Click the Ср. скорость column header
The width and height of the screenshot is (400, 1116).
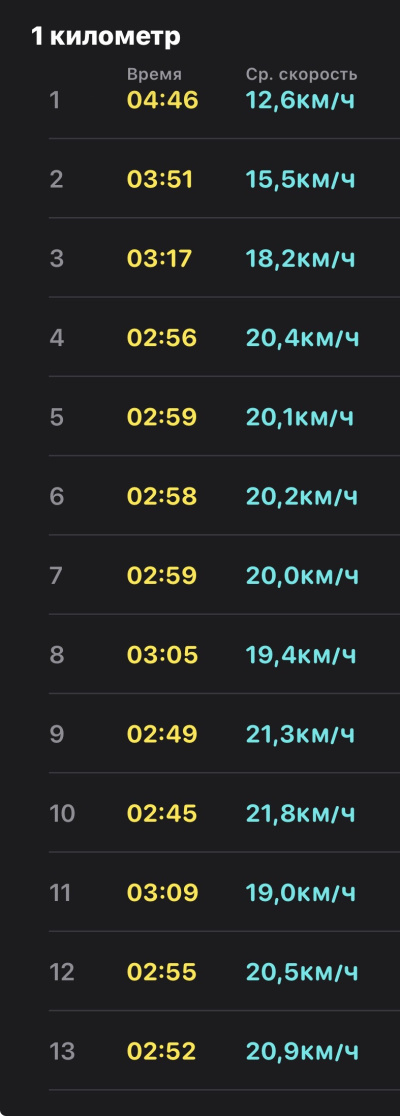(302, 74)
